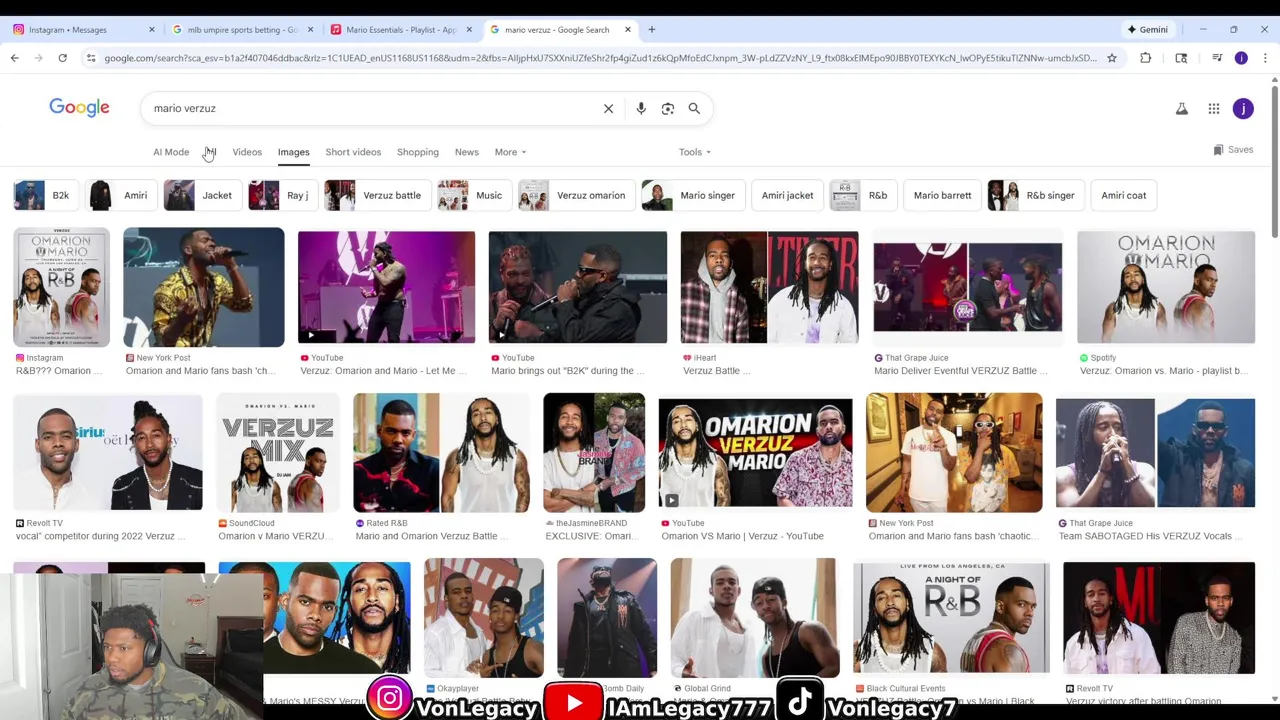The height and width of the screenshot is (720, 1280).
Task: Click the magnifying glass search icon
Action: (694, 108)
